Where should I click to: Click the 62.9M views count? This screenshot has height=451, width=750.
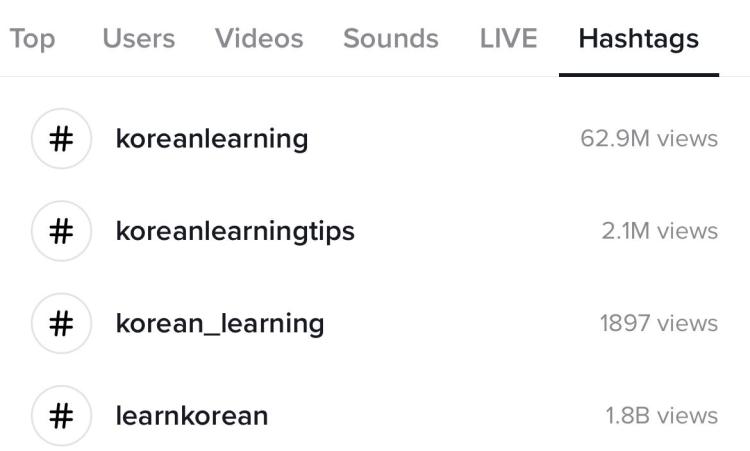pos(649,139)
